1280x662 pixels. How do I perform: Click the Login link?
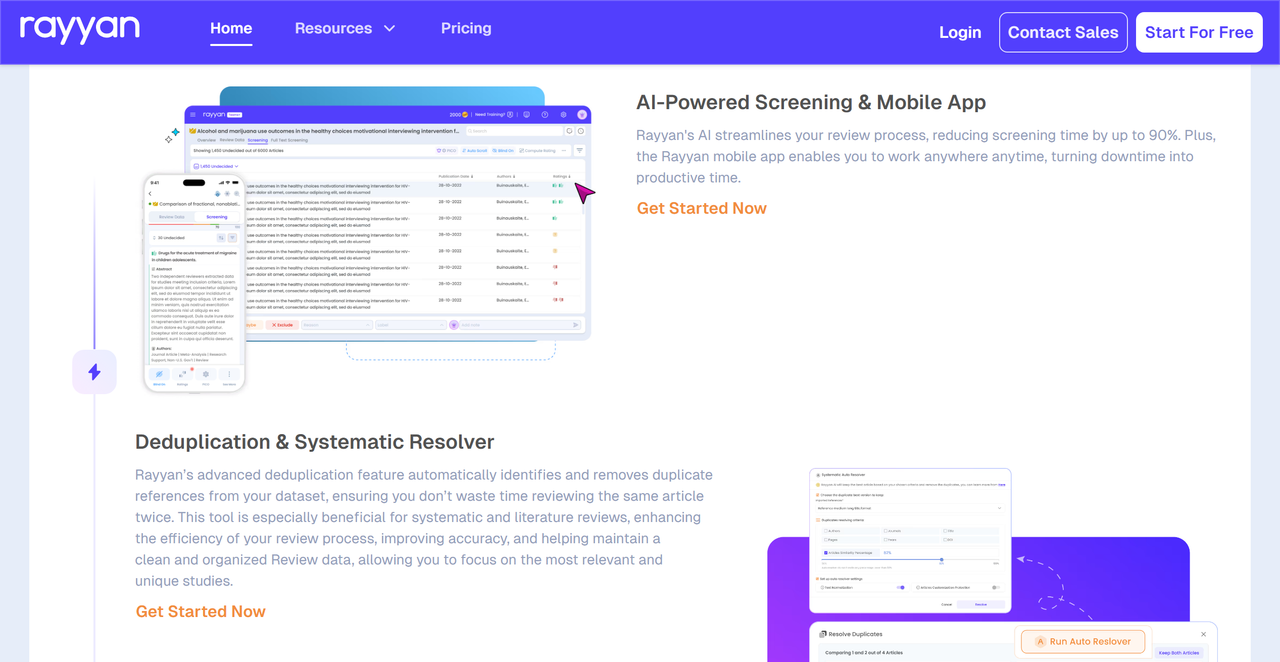click(960, 32)
